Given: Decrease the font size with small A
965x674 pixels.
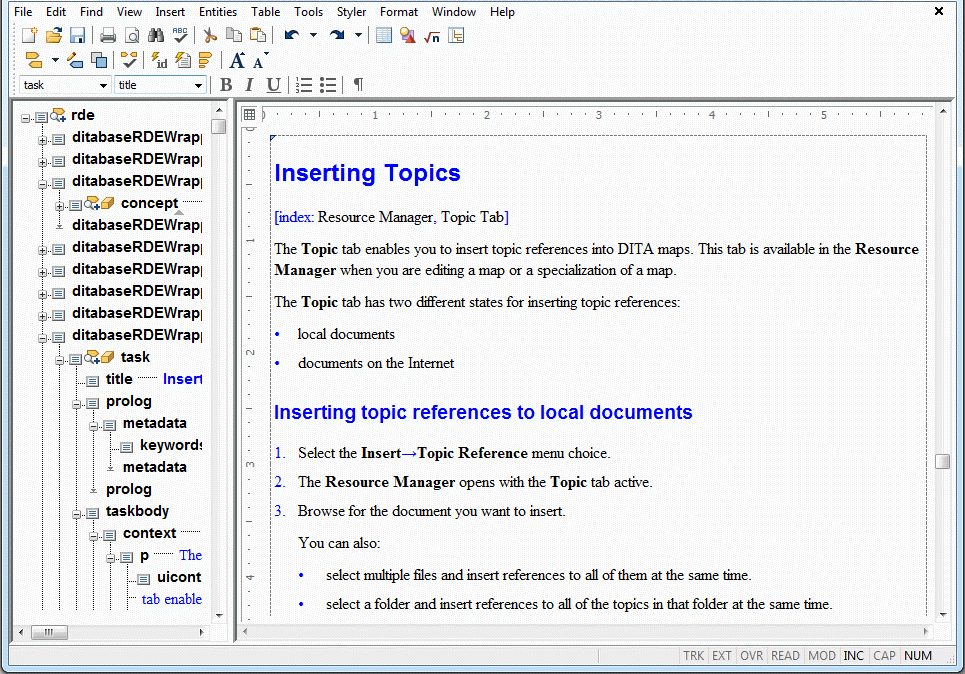Looking at the screenshot, I should click(x=259, y=62).
